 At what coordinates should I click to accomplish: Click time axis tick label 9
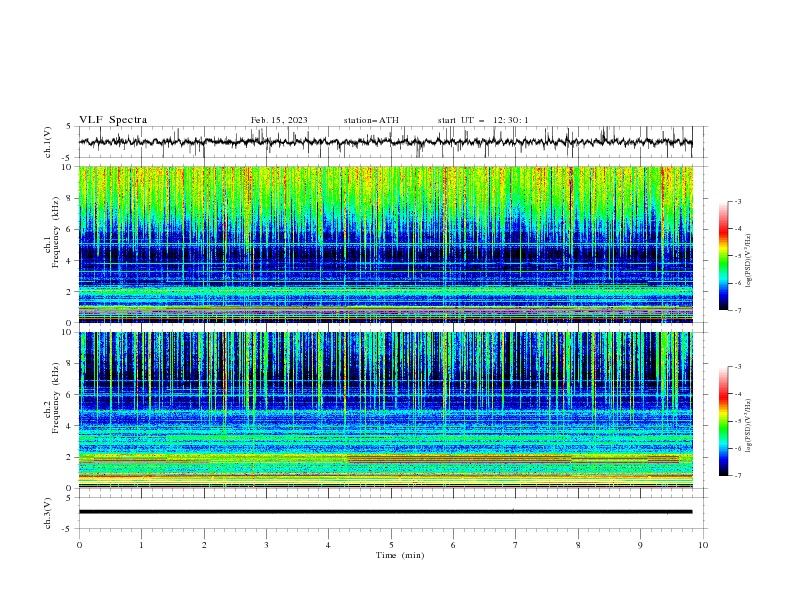click(640, 545)
